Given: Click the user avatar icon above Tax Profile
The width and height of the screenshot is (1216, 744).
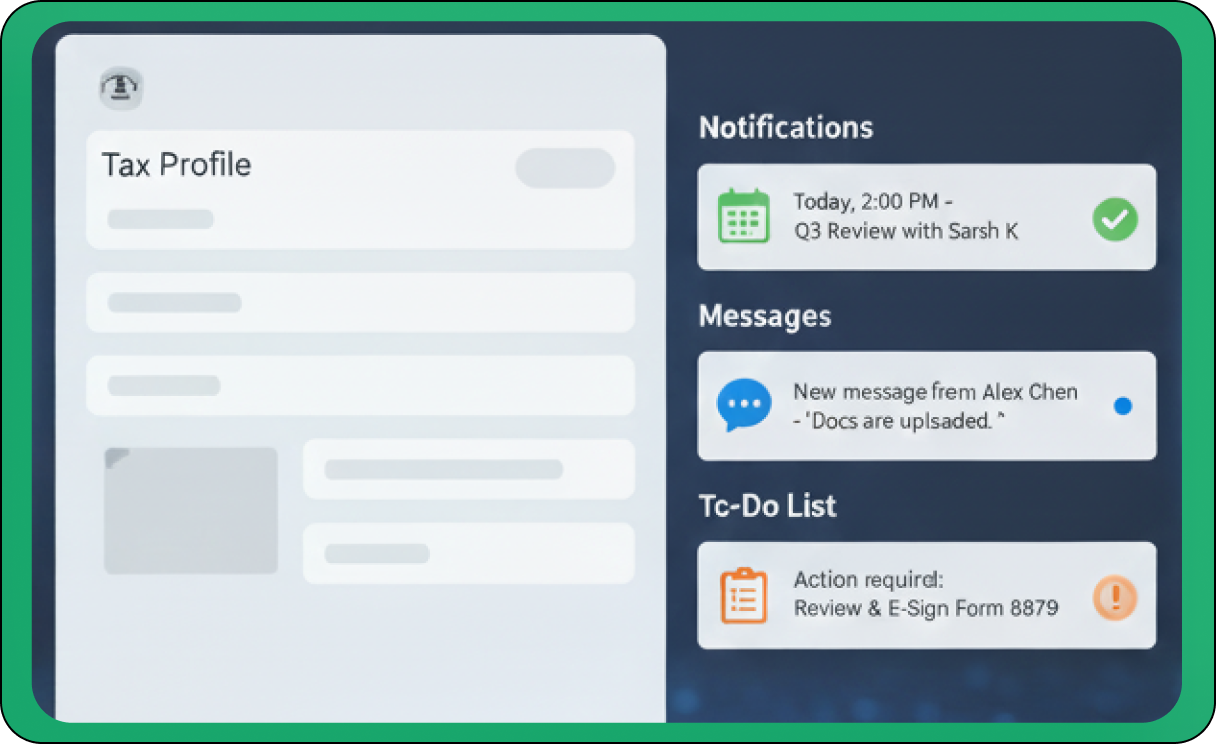Looking at the screenshot, I should coord(122,89).
